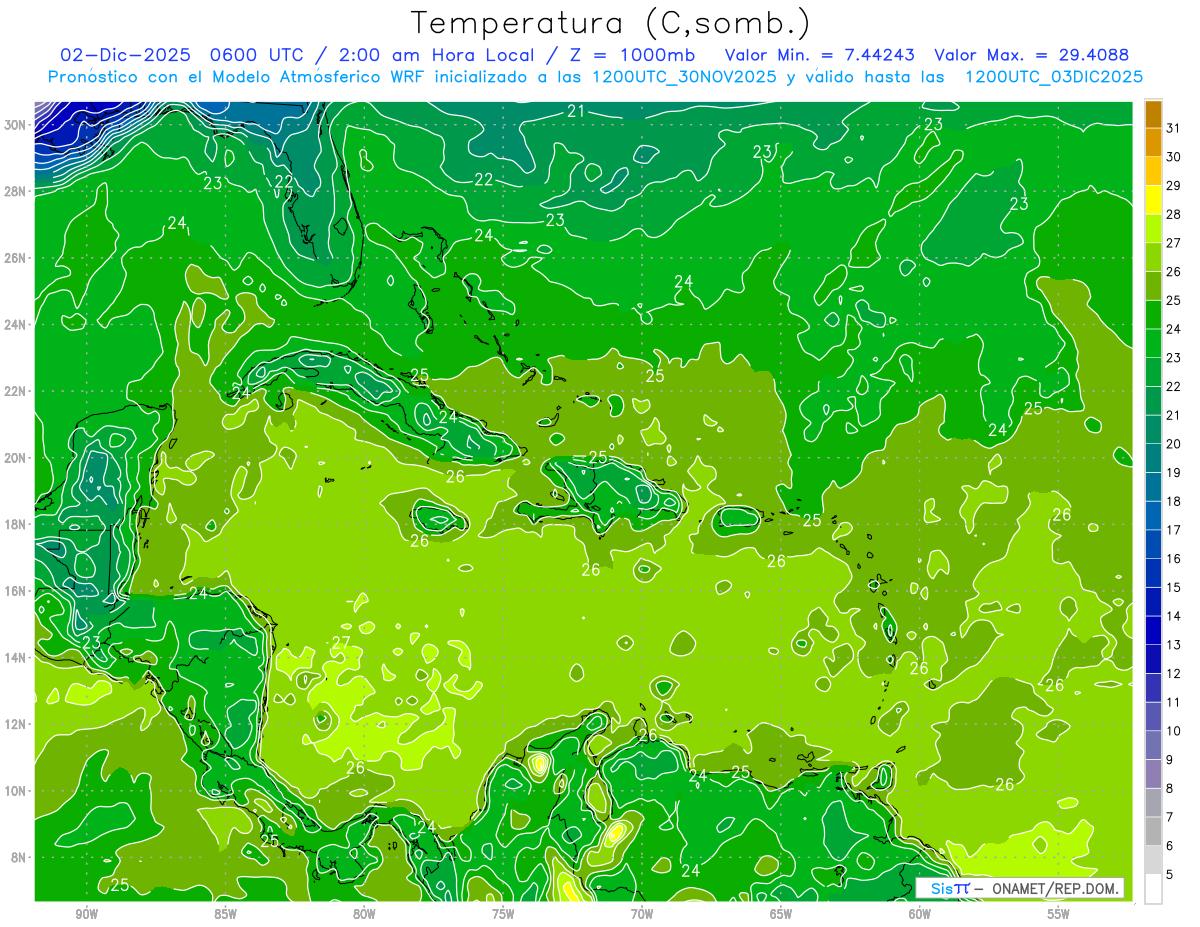
Task: Click the color bar scale value "17"
Action: click(1173, 529)
